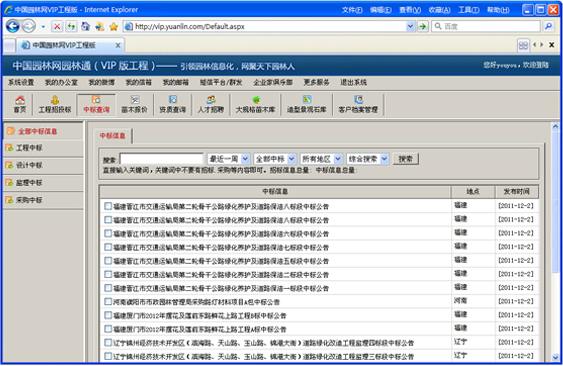Tick checkbox for 厦门市2012年 工程A标 row
The image size is (563, 366).
(x=108, y=329)
